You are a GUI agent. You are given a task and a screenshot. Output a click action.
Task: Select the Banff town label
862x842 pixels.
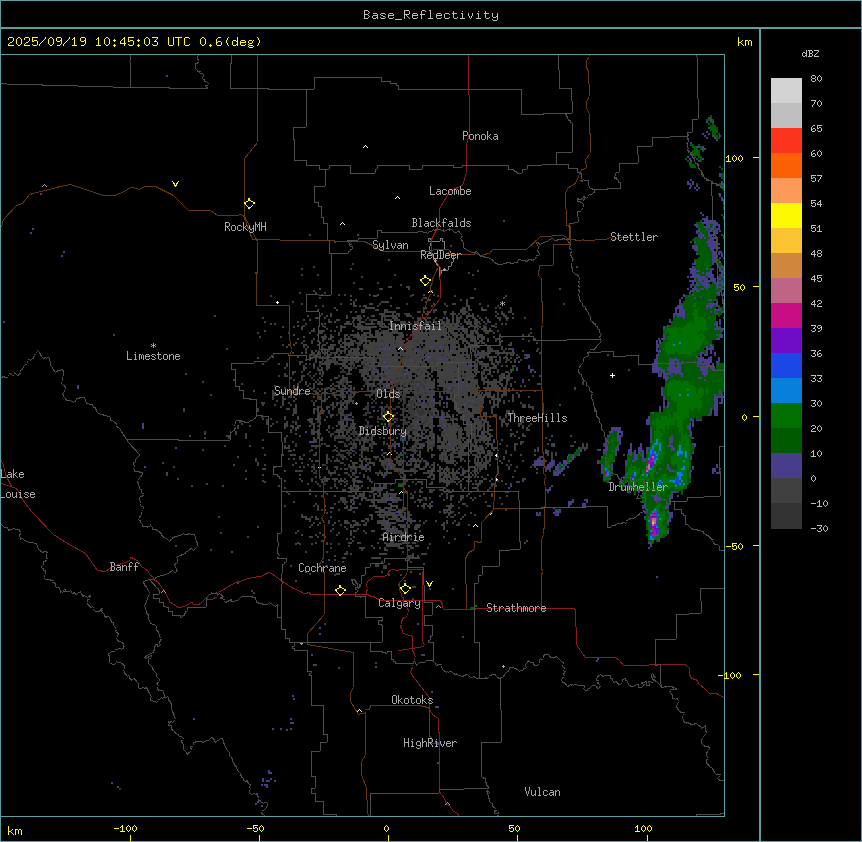(124, 567)
